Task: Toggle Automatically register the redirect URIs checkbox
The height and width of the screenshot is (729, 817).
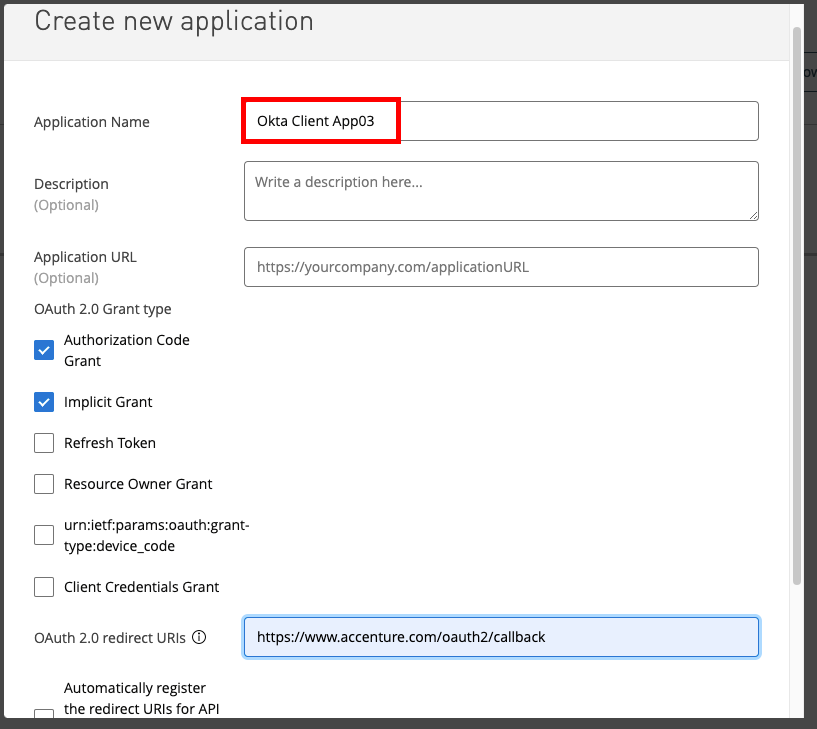Action: click(44, 714)
